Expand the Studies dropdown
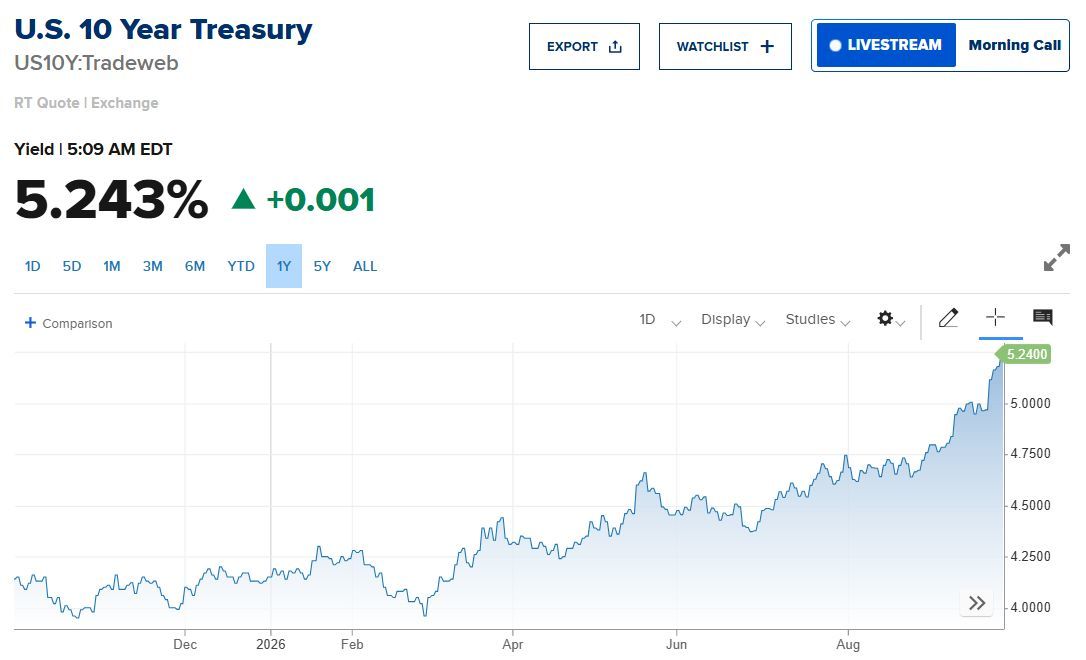The height and width of the screenshot is (660, 1086). (818, 319)
